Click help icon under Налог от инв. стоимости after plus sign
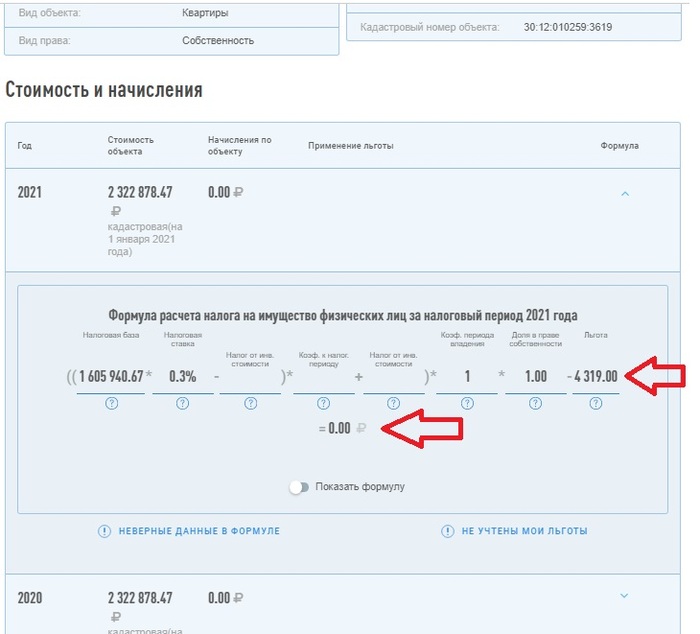The width and height of the screenshot is (700, 634). tap(393, 404)
